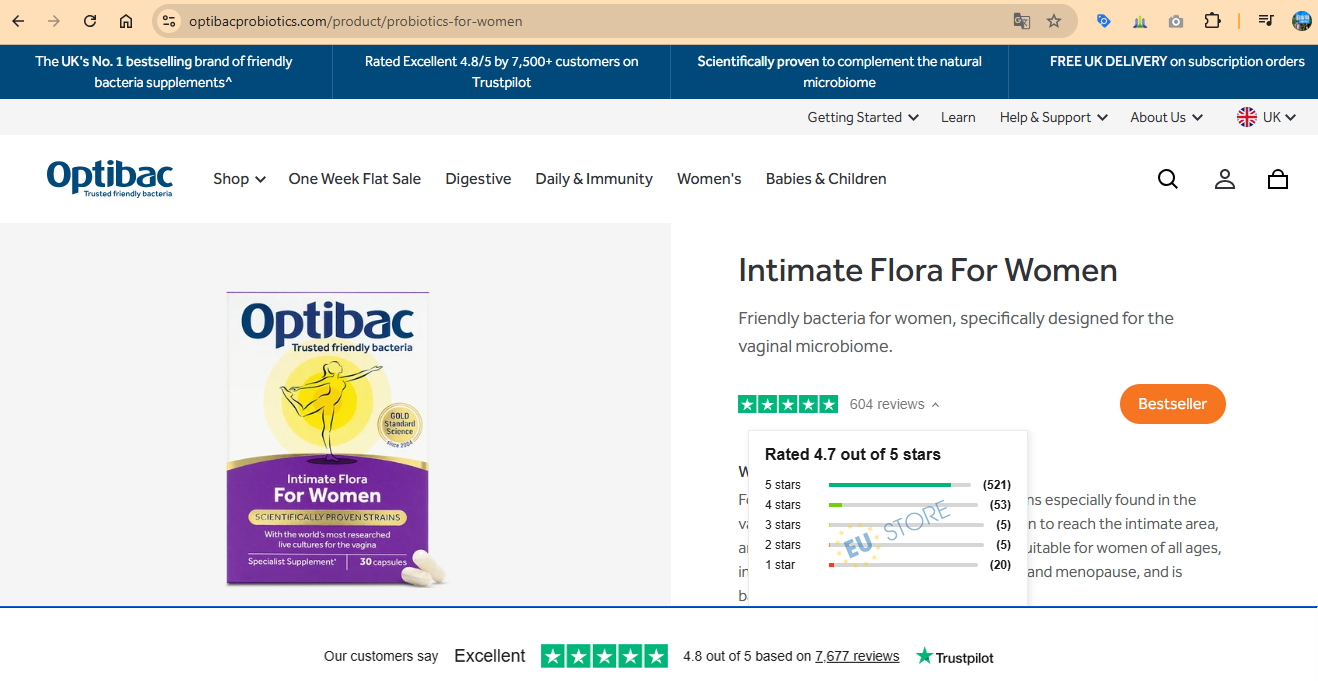Click the Trustpilot logo in footer bar
Image resolution: width=1318 pixels, height=681 pixels.
pyautogui.click(x=955, y=656)
